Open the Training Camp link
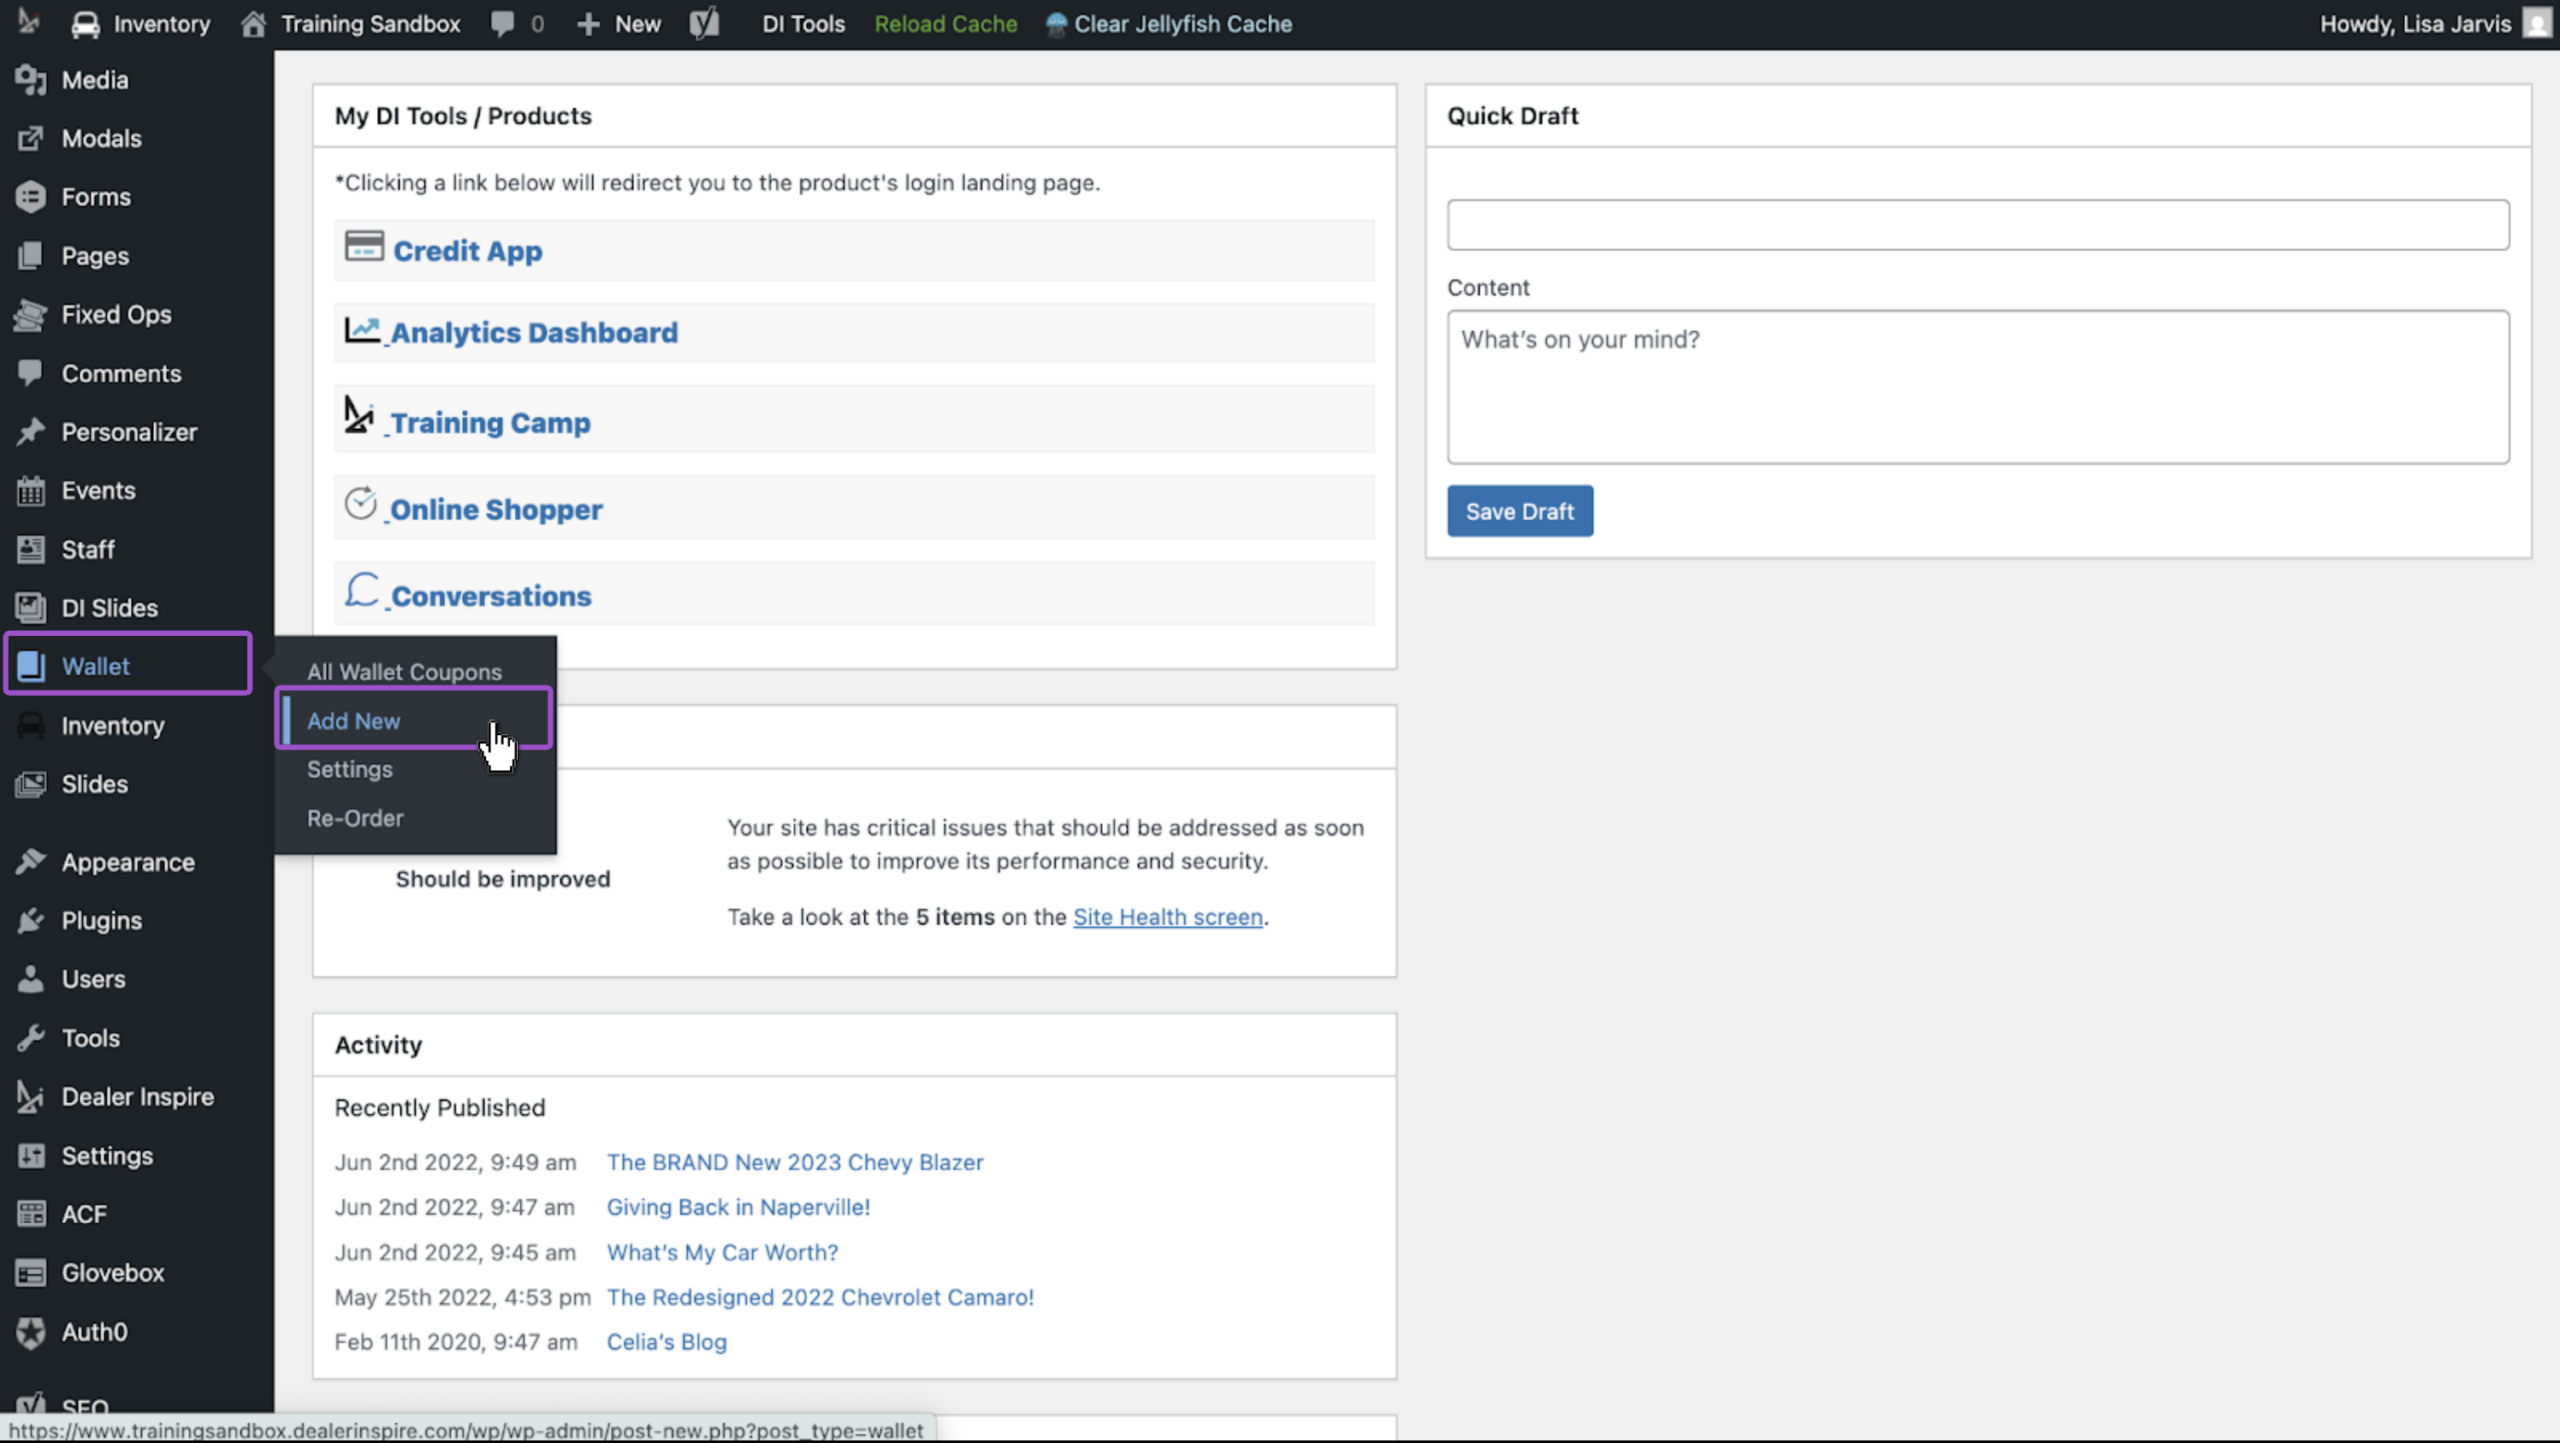 click(x=490, y=423)
